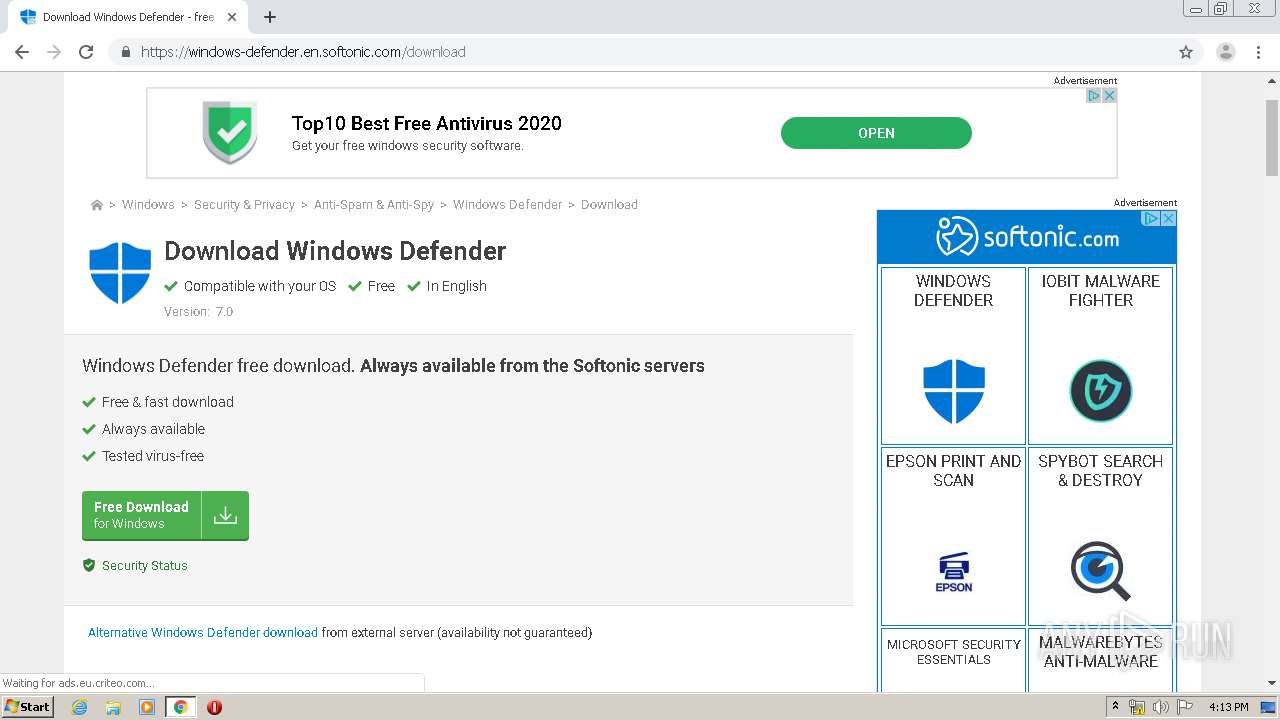Screen dimensions: 1280x720
Task: Click the volume speaker tray icon
Action: 1161,707
